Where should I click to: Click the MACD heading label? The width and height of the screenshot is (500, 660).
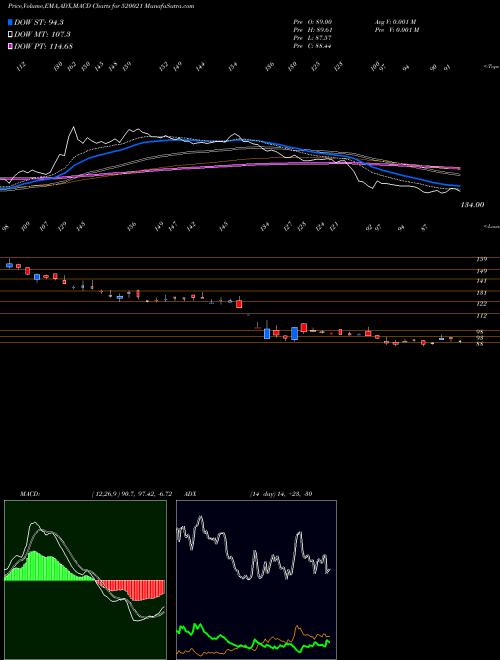(x=30, y=494)
